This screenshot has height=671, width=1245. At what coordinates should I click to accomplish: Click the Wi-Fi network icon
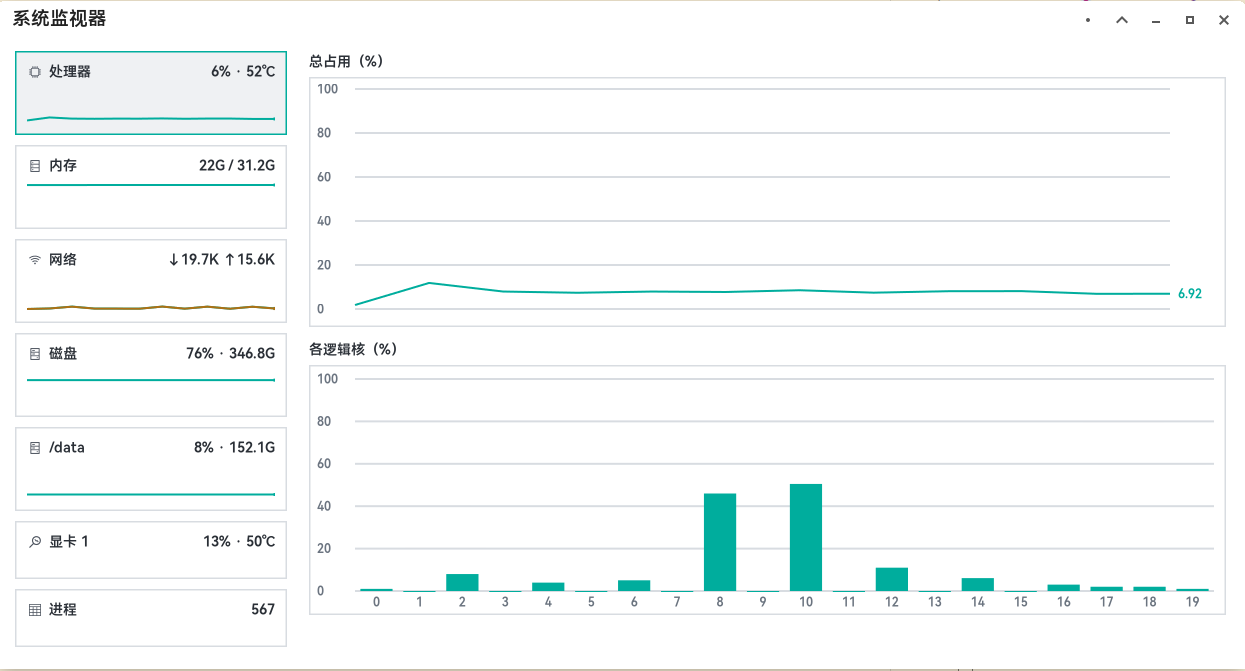[35, 260]
